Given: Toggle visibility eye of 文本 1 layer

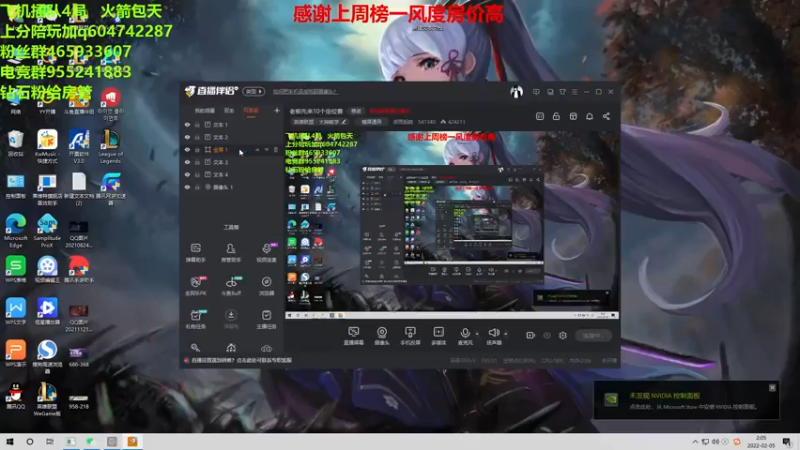Looking at the screenshot, I should [x=187, y=124].
